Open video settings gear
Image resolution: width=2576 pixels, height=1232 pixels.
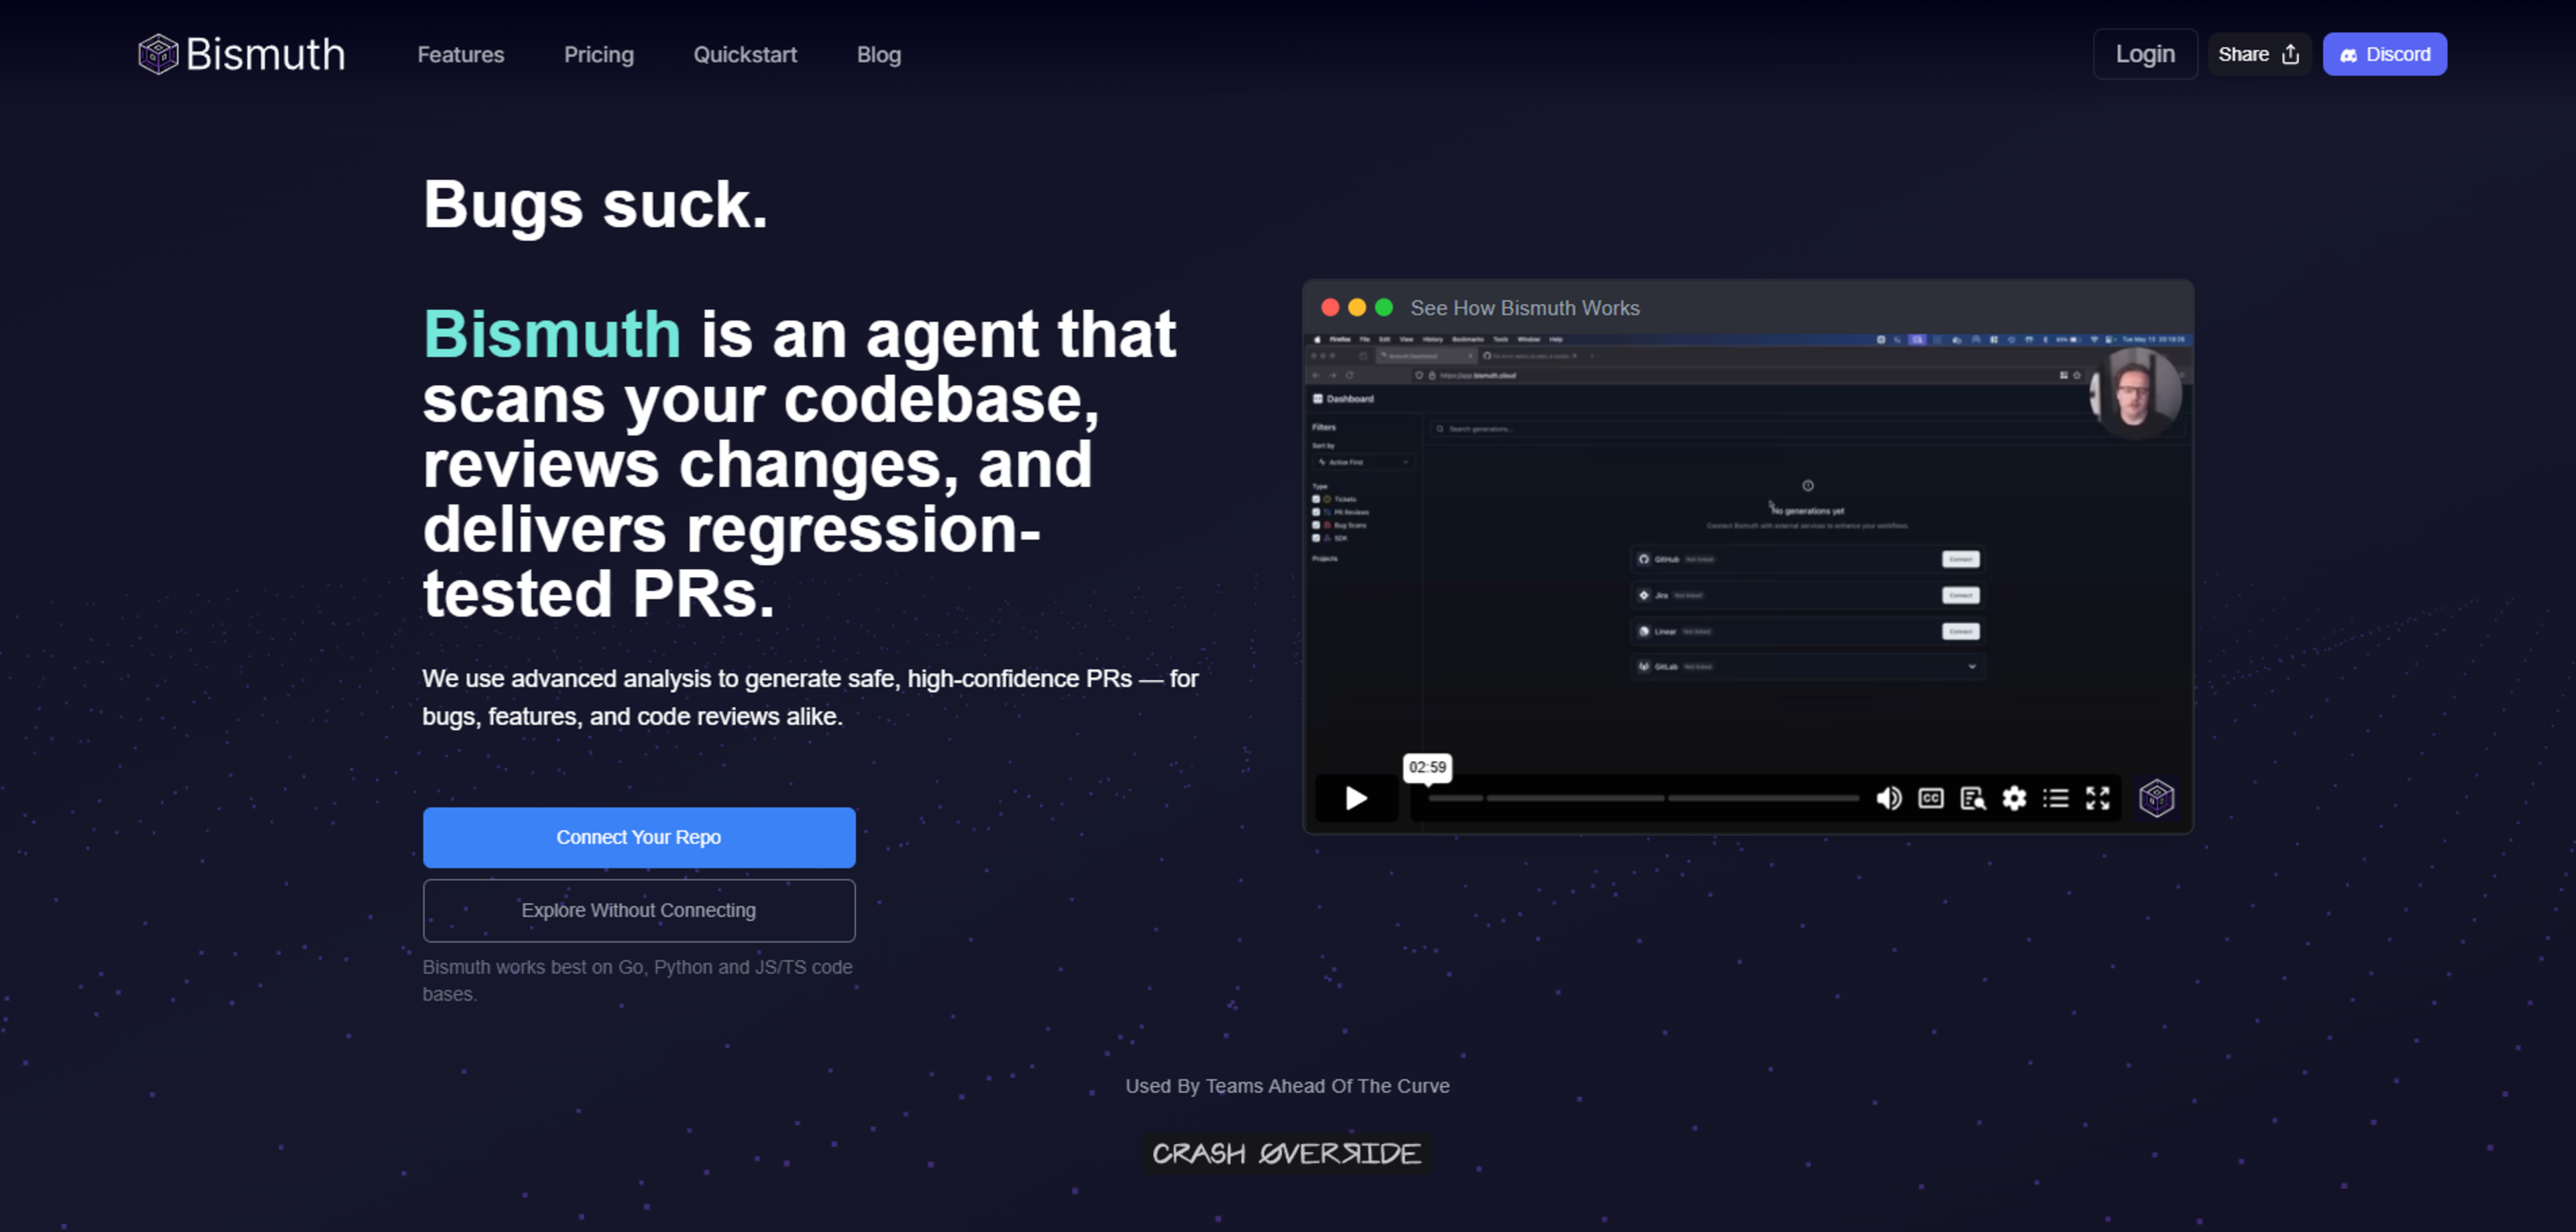(2014, 798)
